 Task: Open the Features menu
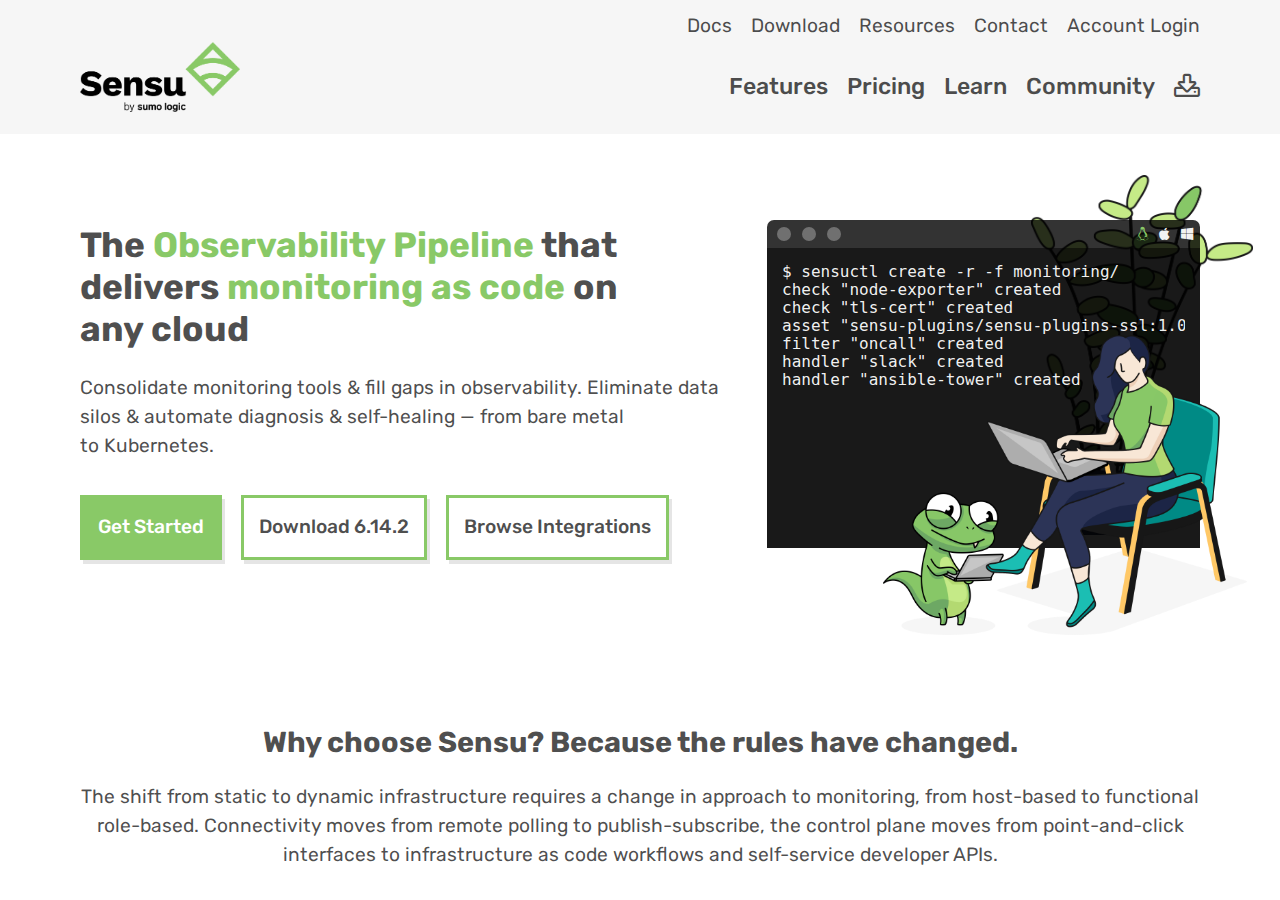click(778, 86)
